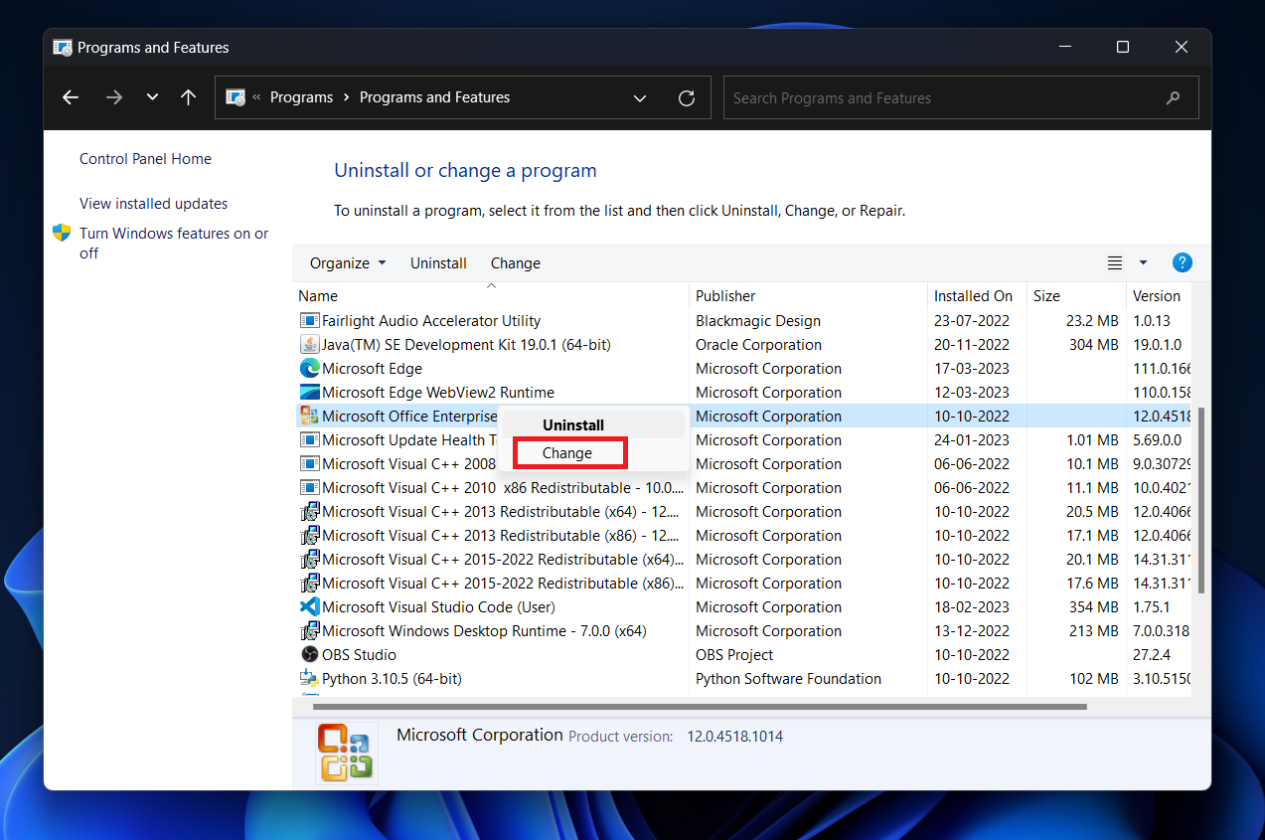This screenshot has height=840, width=1265.
Task: Open the Organize dropdown menu
Action: coord(346,262)
